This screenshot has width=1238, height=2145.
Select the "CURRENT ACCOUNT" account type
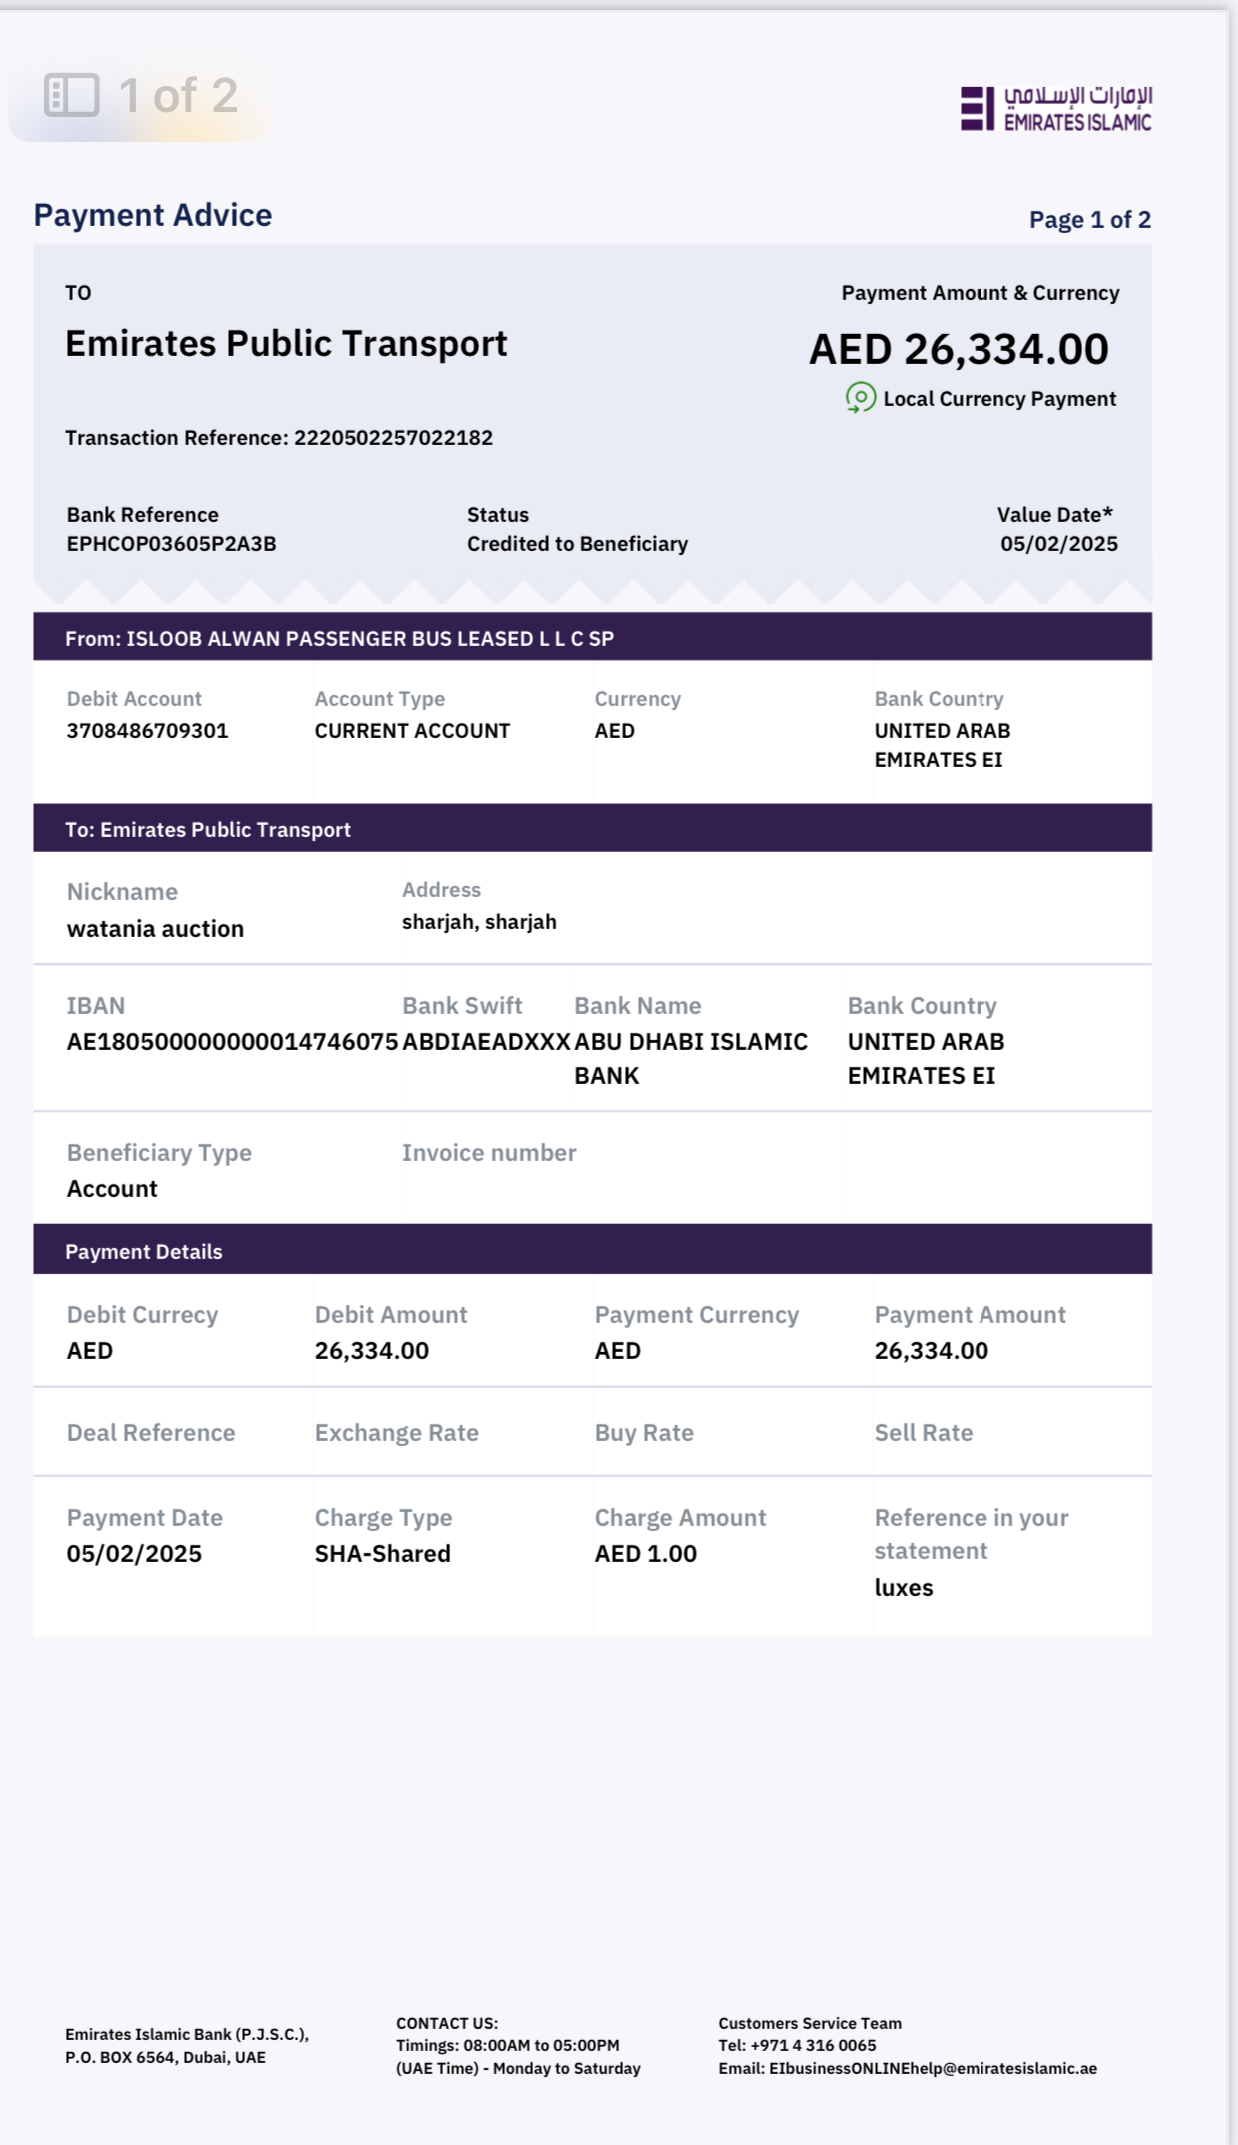[412, 731]
